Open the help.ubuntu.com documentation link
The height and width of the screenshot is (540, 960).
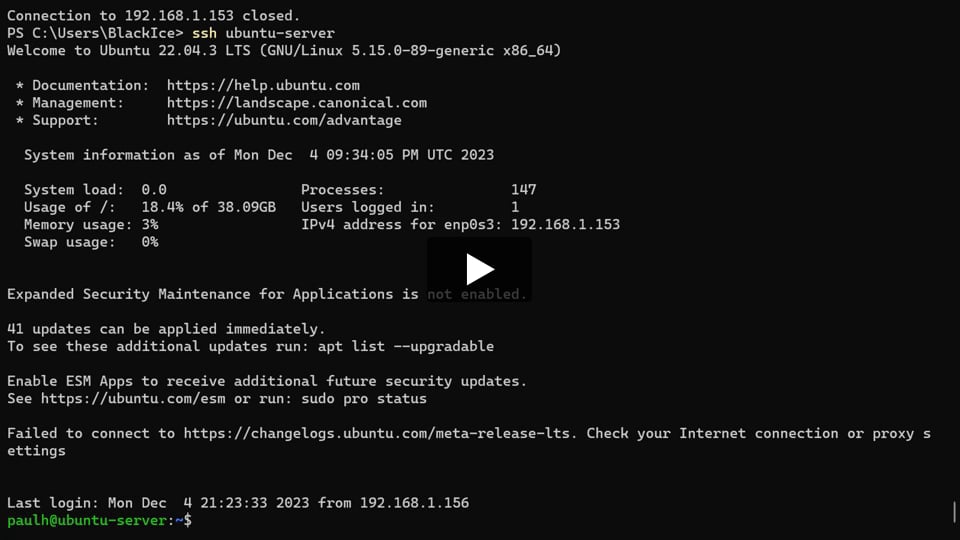263,85
